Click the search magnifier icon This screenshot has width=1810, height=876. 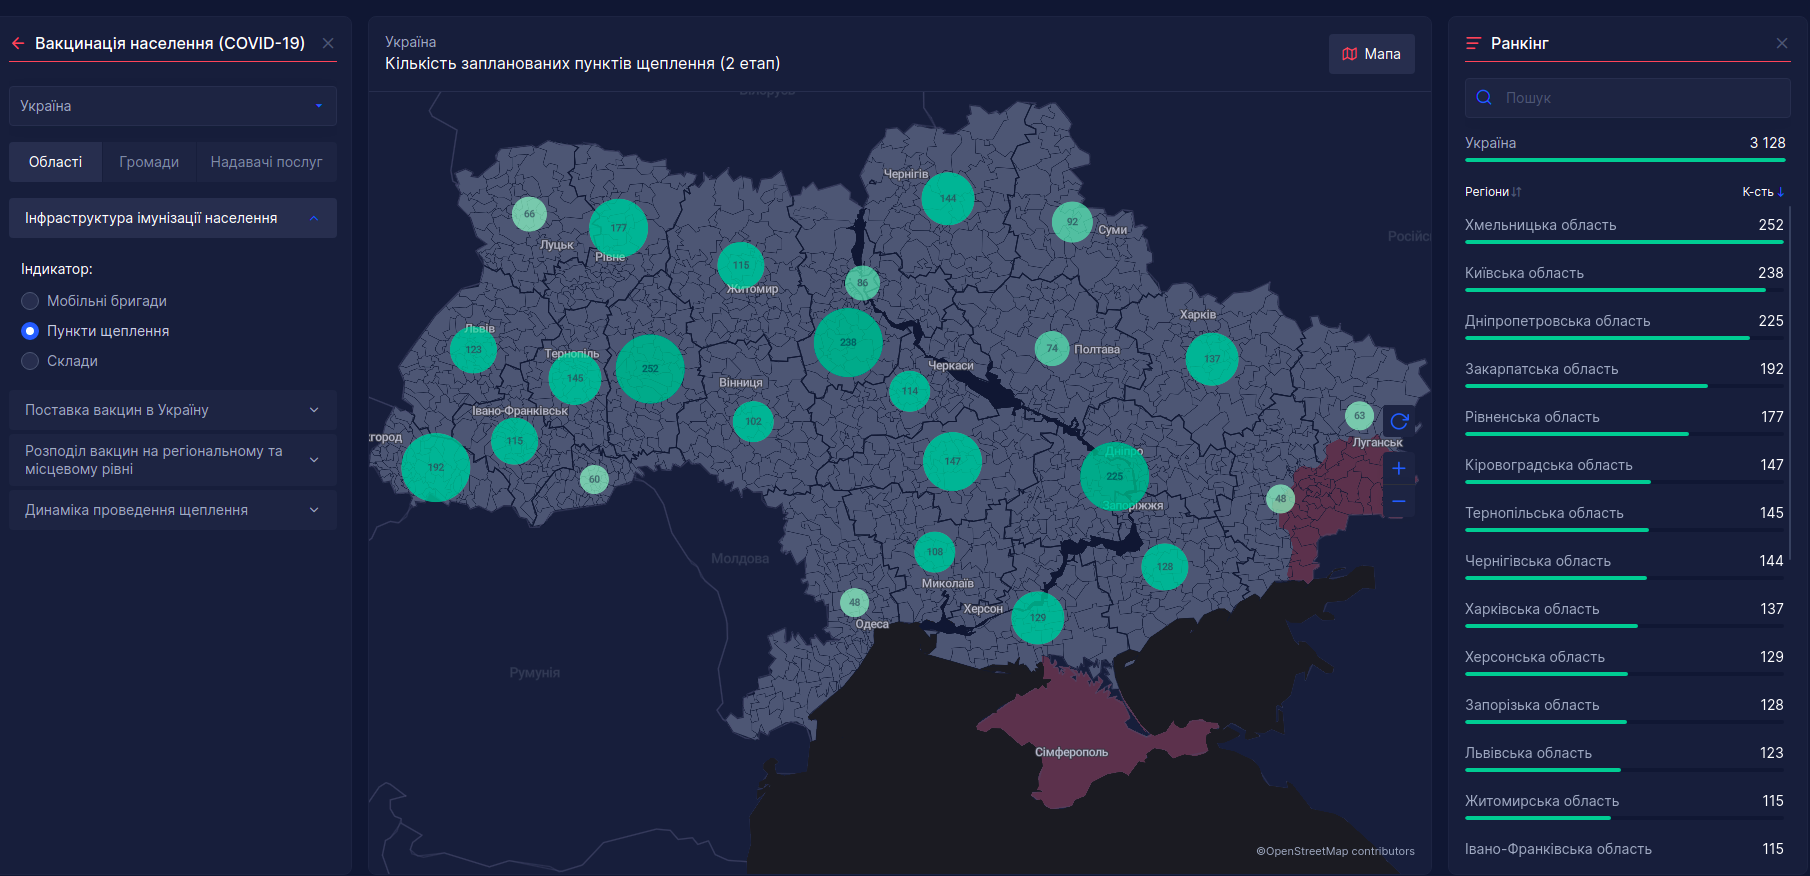pos(1484,98)
